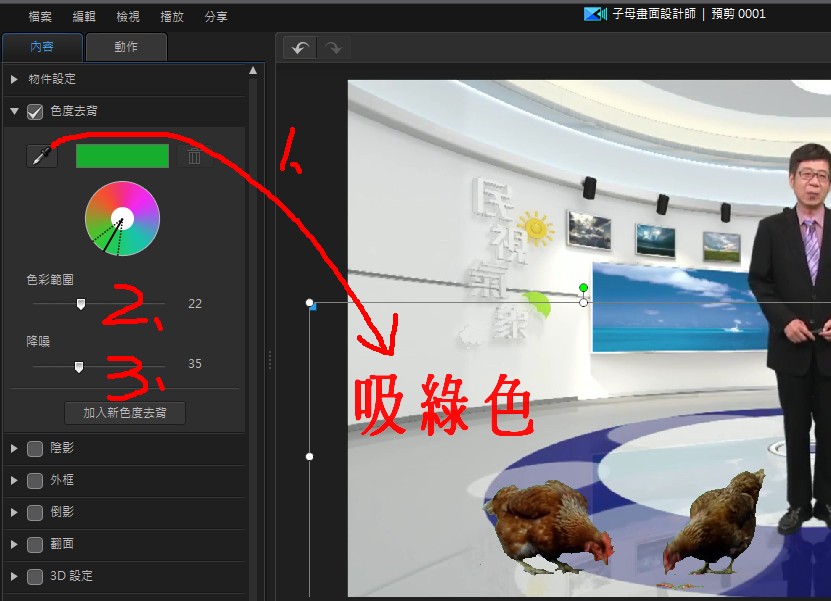The height and width of the screenshot is (601, 831).
Task: Click the green rotation handle on object
Action: pyautogui.click(x=583, y=287)
